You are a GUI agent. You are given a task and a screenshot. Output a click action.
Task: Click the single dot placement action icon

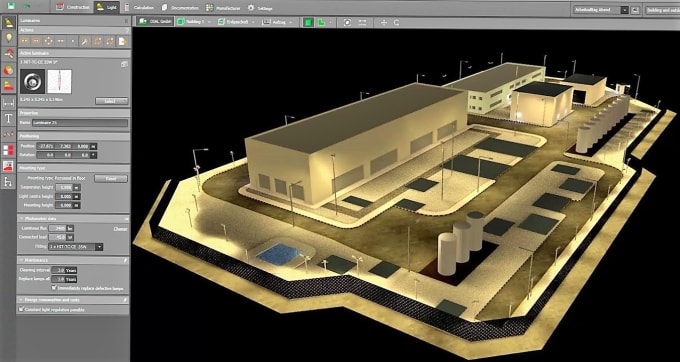[x=72, y=41]
